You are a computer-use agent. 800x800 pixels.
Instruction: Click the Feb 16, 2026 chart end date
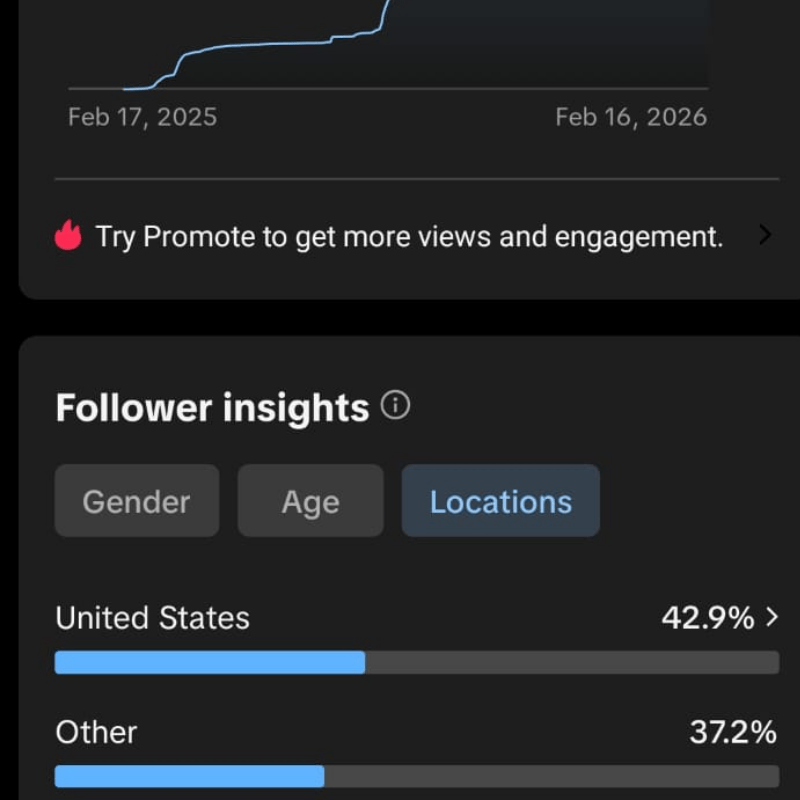[x=631, y=117]
